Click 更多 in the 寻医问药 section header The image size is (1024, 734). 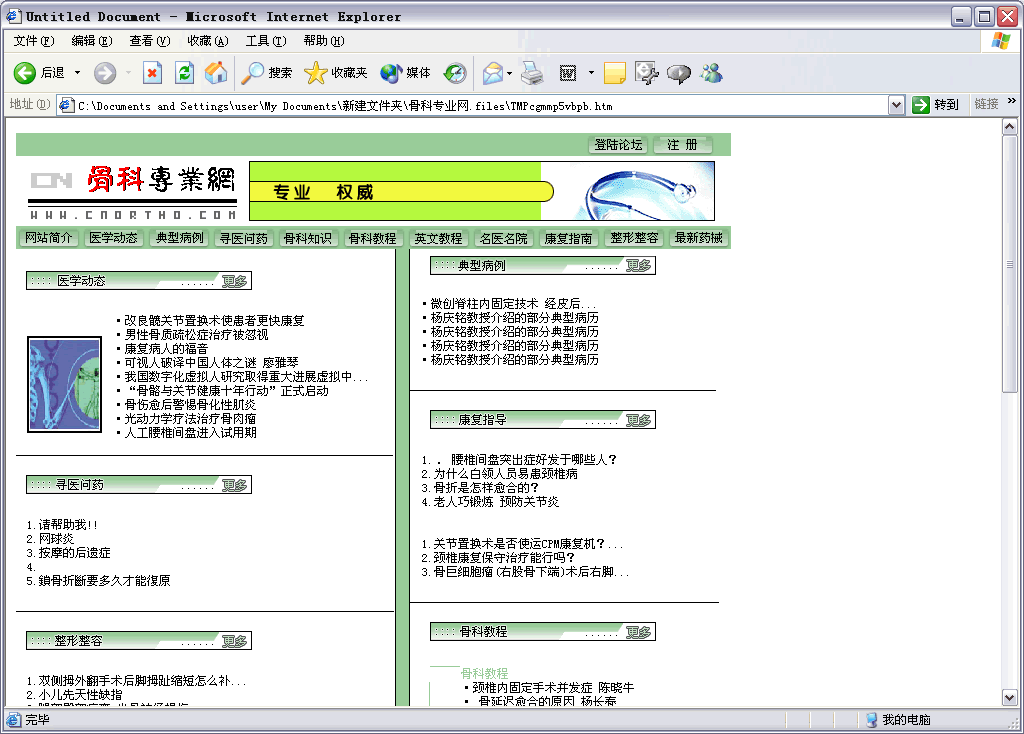[x=234, y=485]
